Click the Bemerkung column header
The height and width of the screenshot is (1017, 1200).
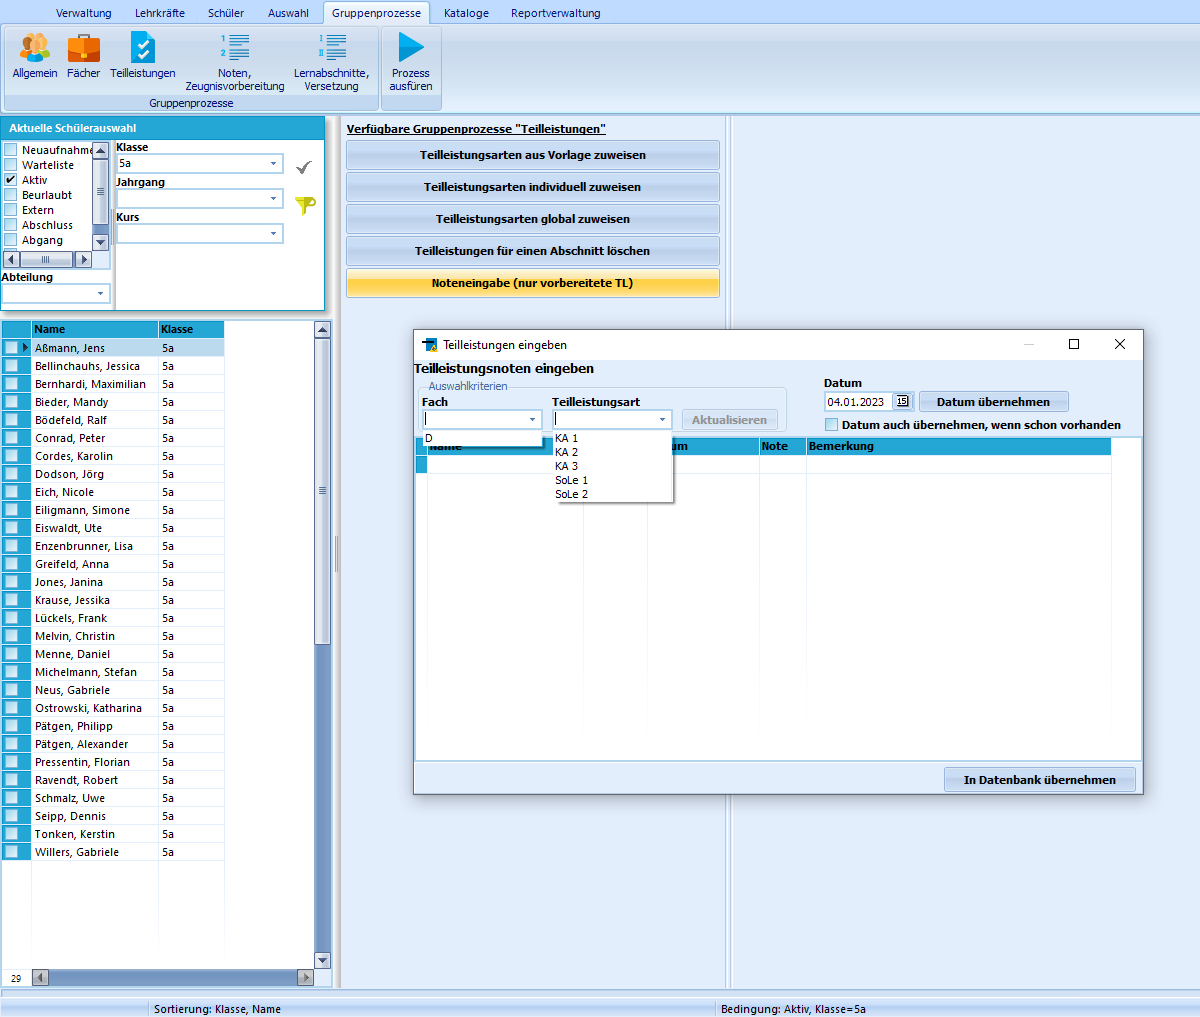click(x=958, y=446)
